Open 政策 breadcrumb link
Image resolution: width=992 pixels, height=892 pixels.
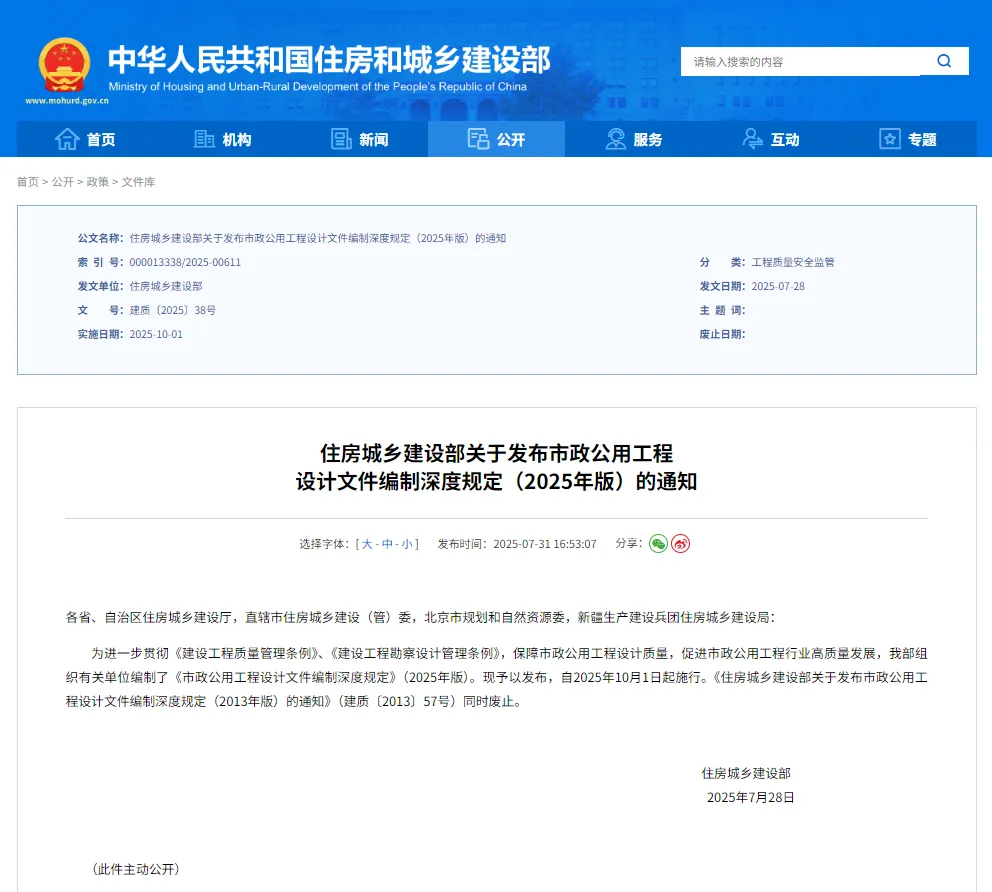pos(97,182)
